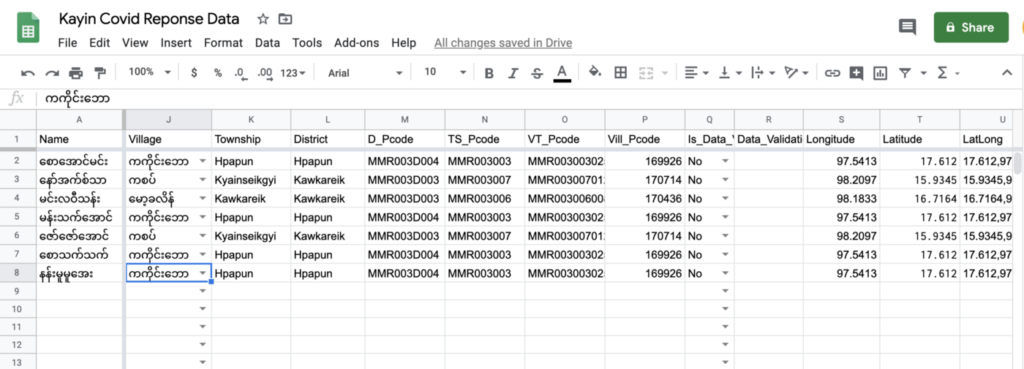
Task: Open the Add-ons menu
Action: click(357, 43)
